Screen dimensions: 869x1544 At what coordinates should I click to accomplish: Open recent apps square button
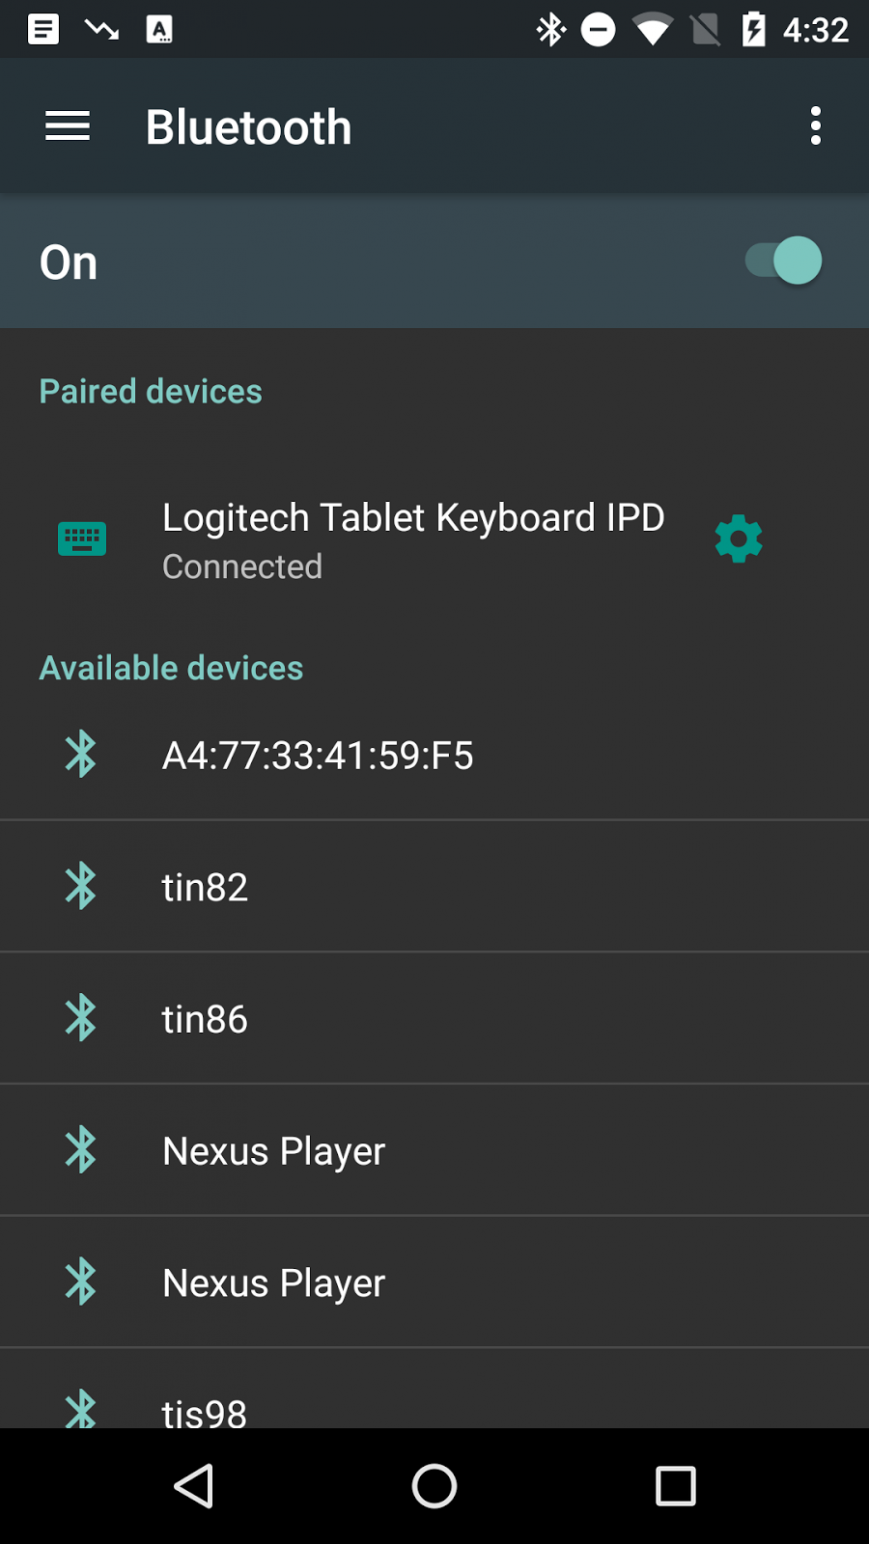(x=675, y=1486)
